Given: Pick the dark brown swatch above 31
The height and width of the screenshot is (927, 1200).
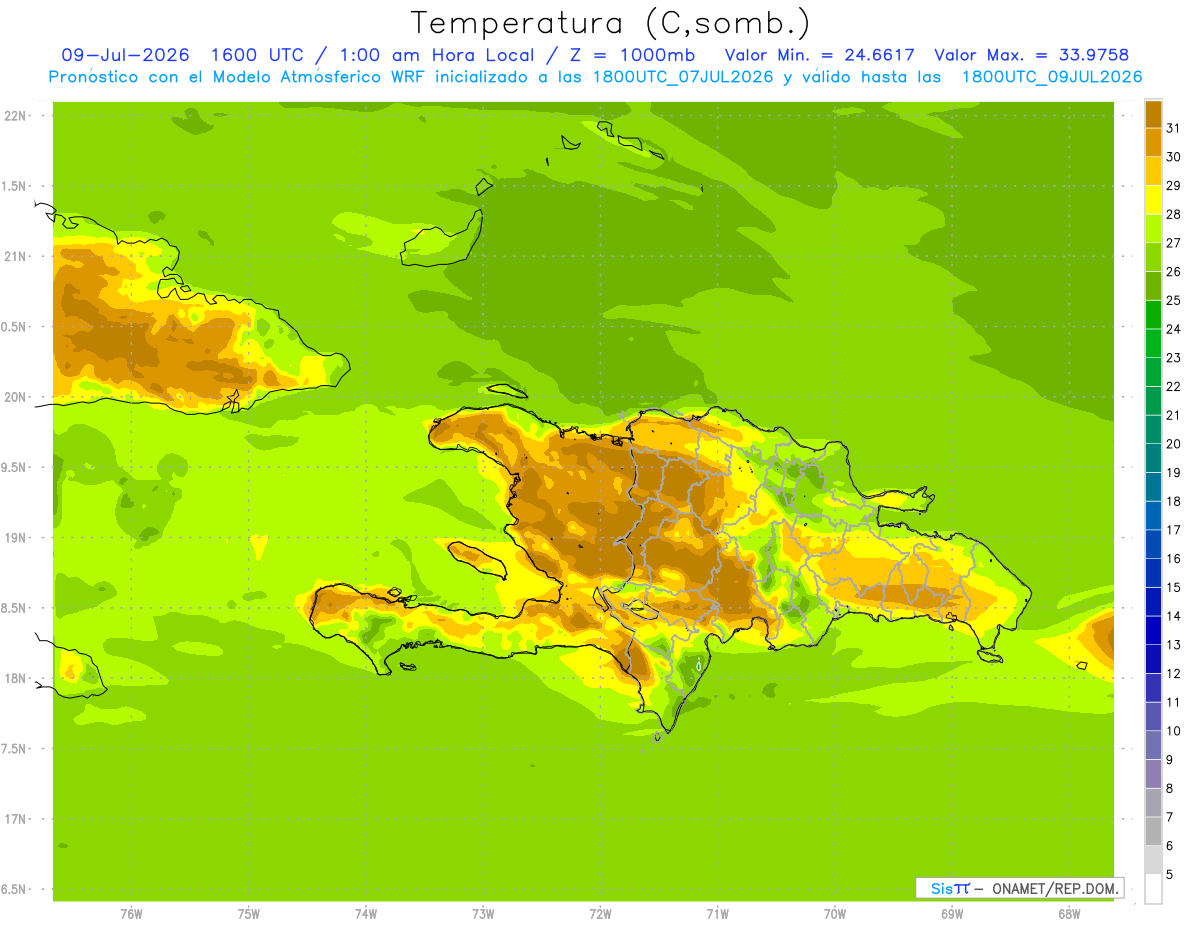Looking at the screenshot, I should [1153, 114].
